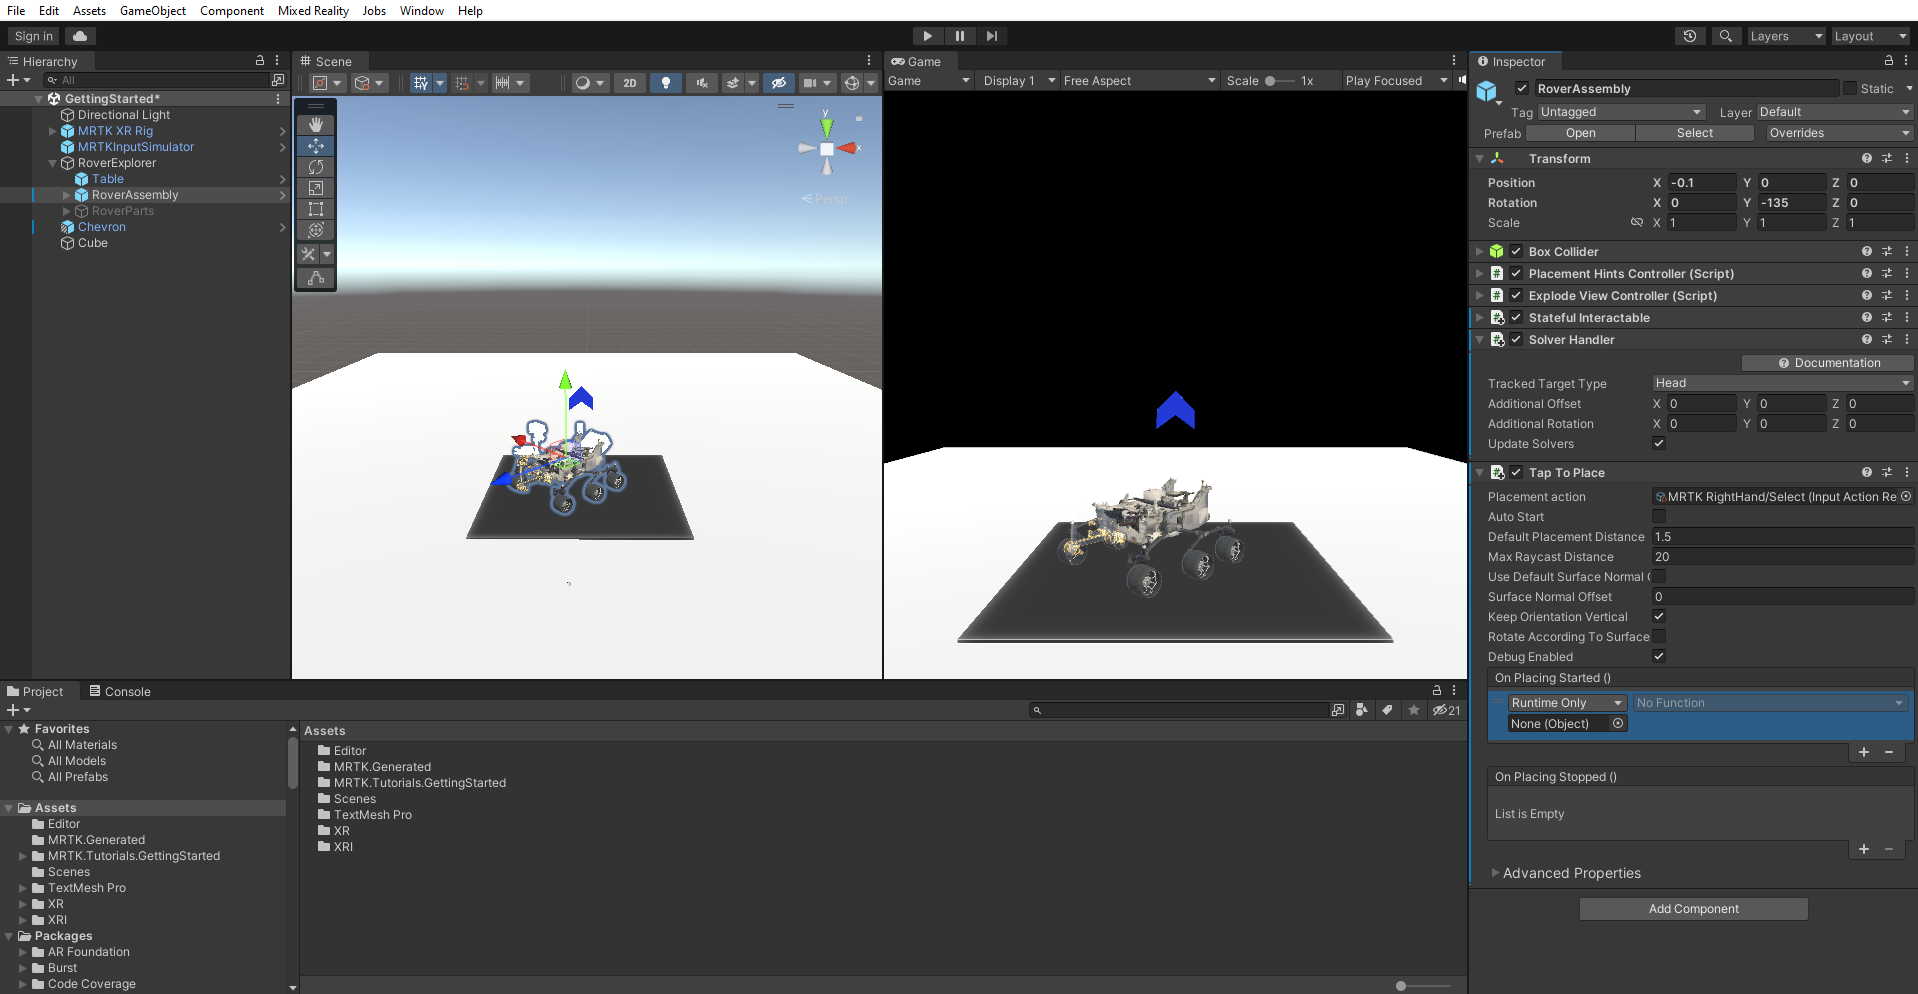Click the Add Component button
Viewport: 1918px width, 994px height.
tap(1694, 909)
